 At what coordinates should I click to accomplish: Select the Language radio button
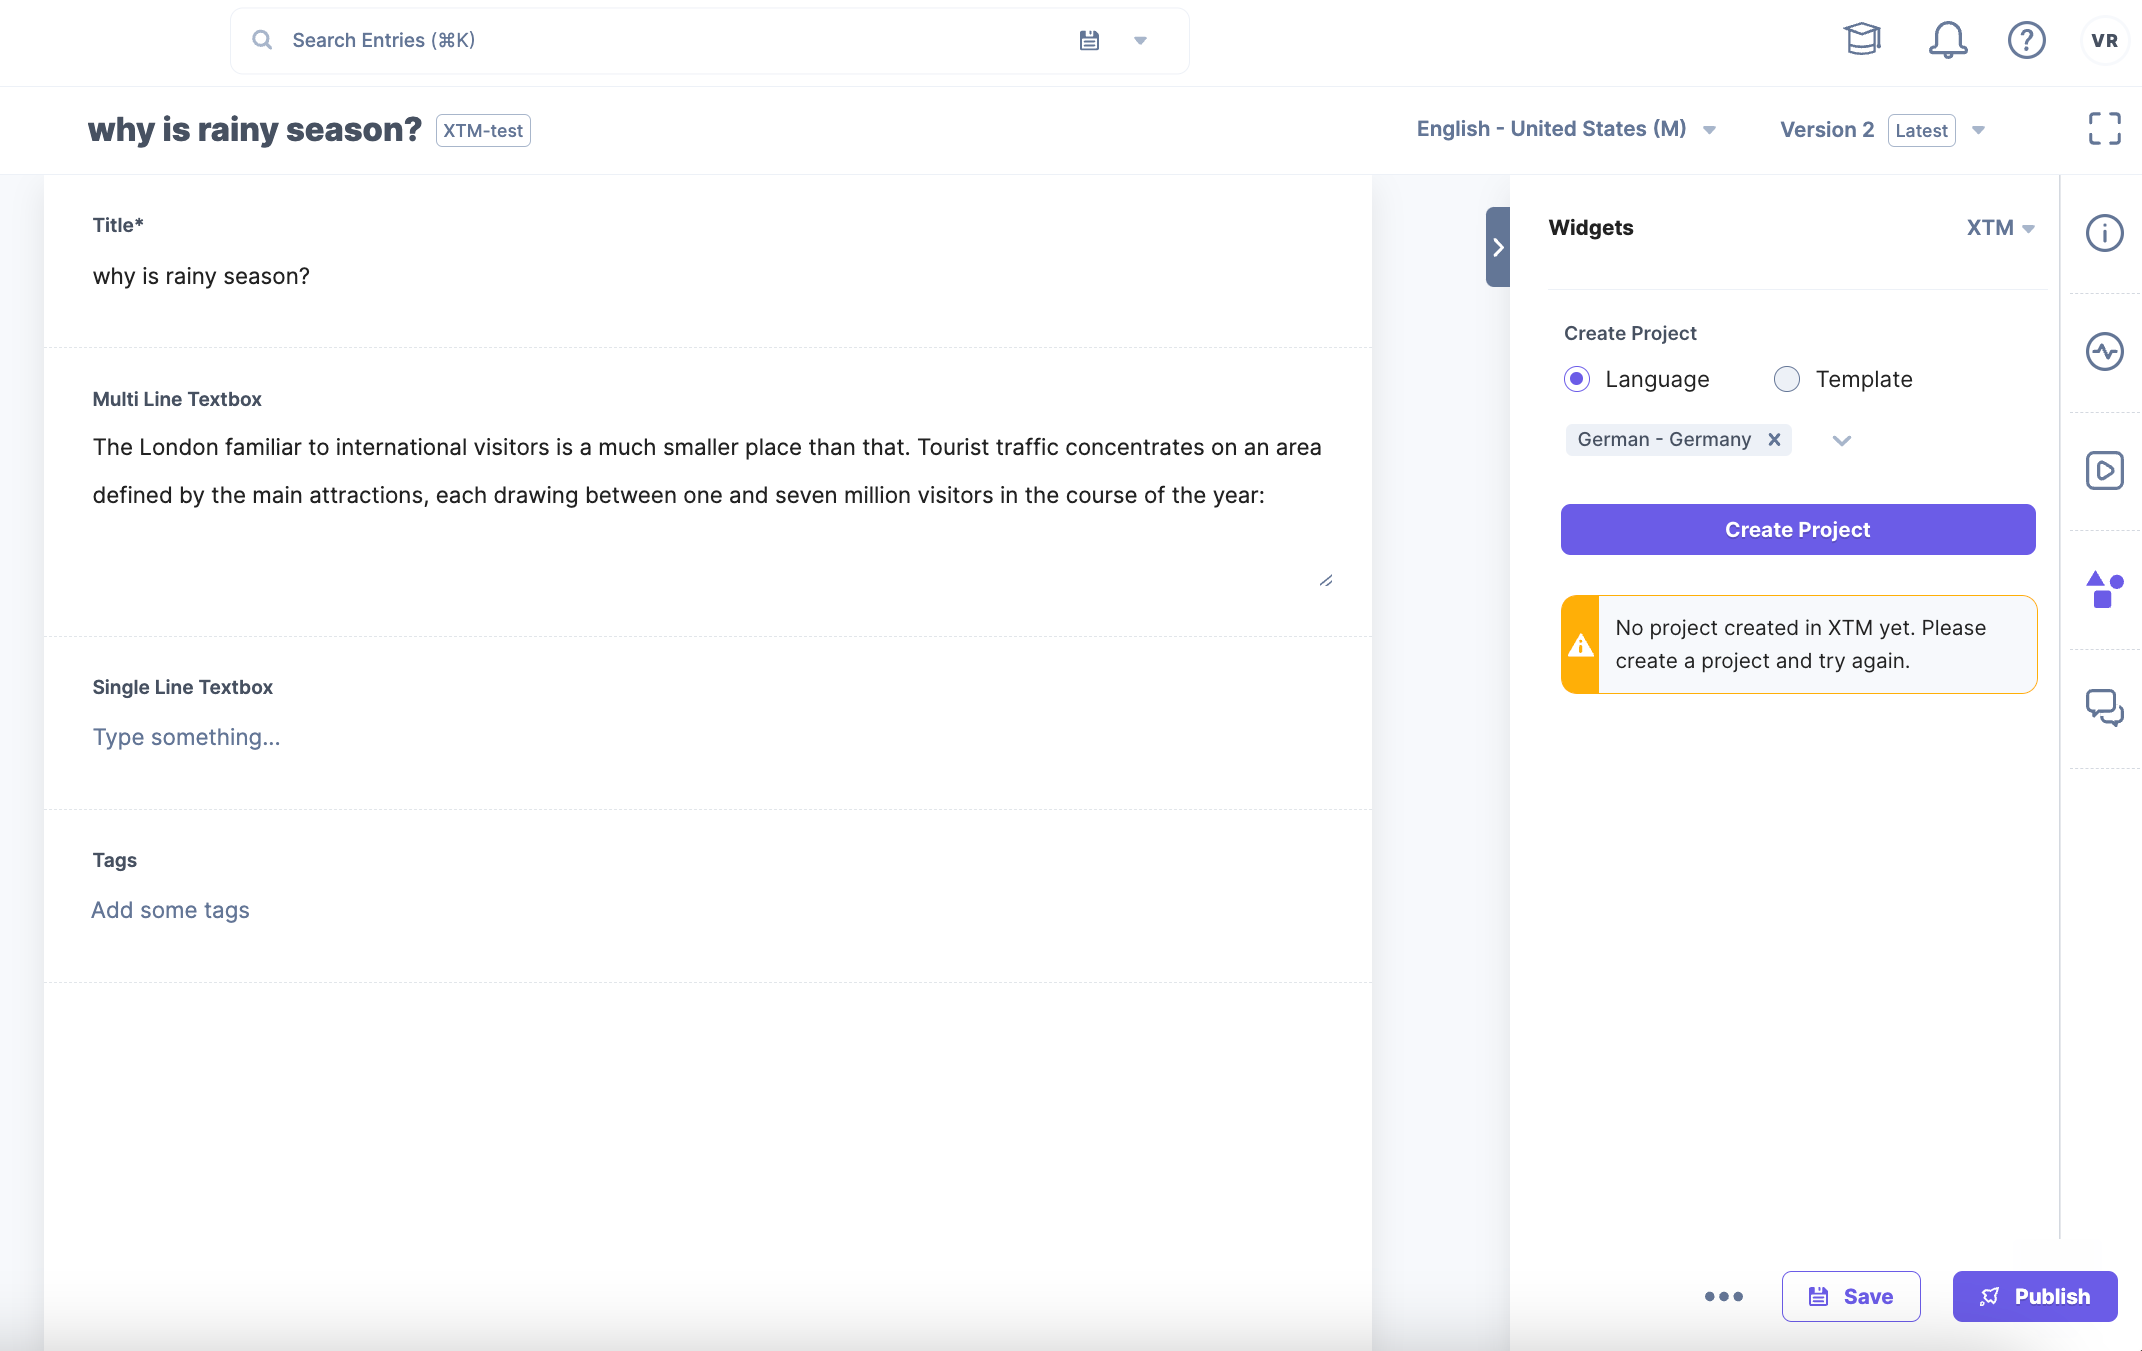pyautogui.click(x=1577, y=378)
